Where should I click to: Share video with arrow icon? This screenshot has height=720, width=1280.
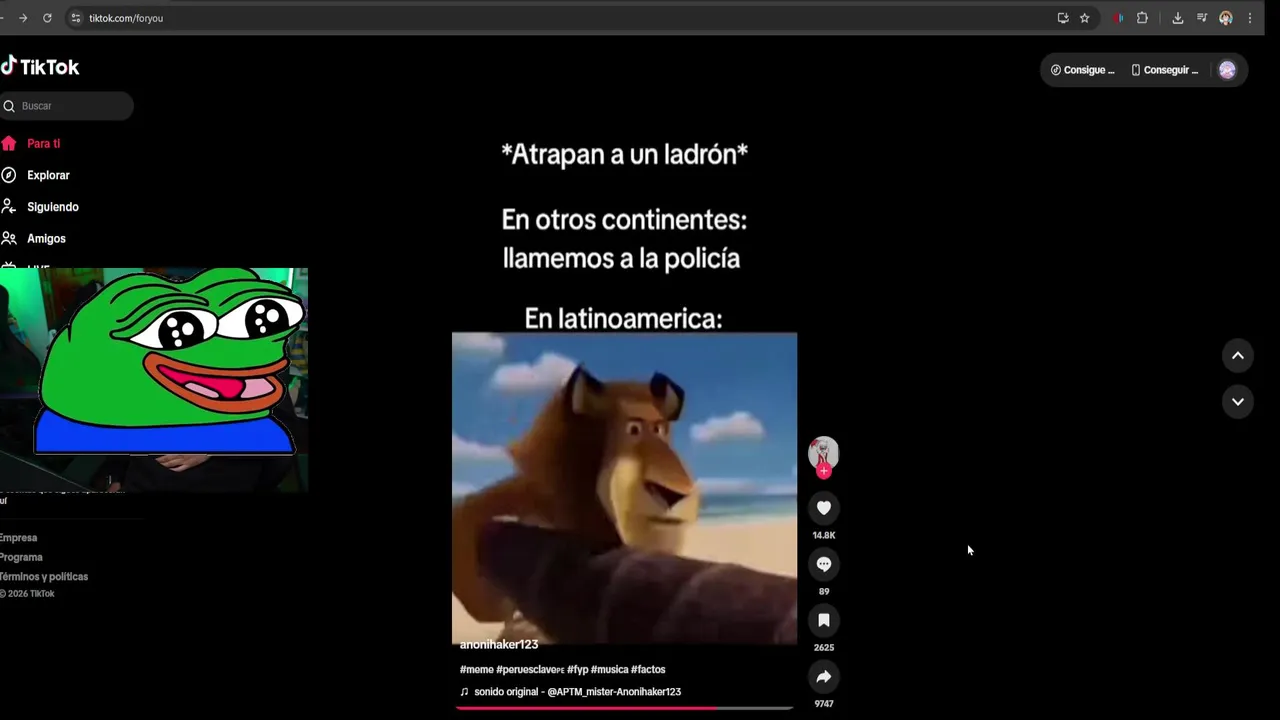[824, 677]
